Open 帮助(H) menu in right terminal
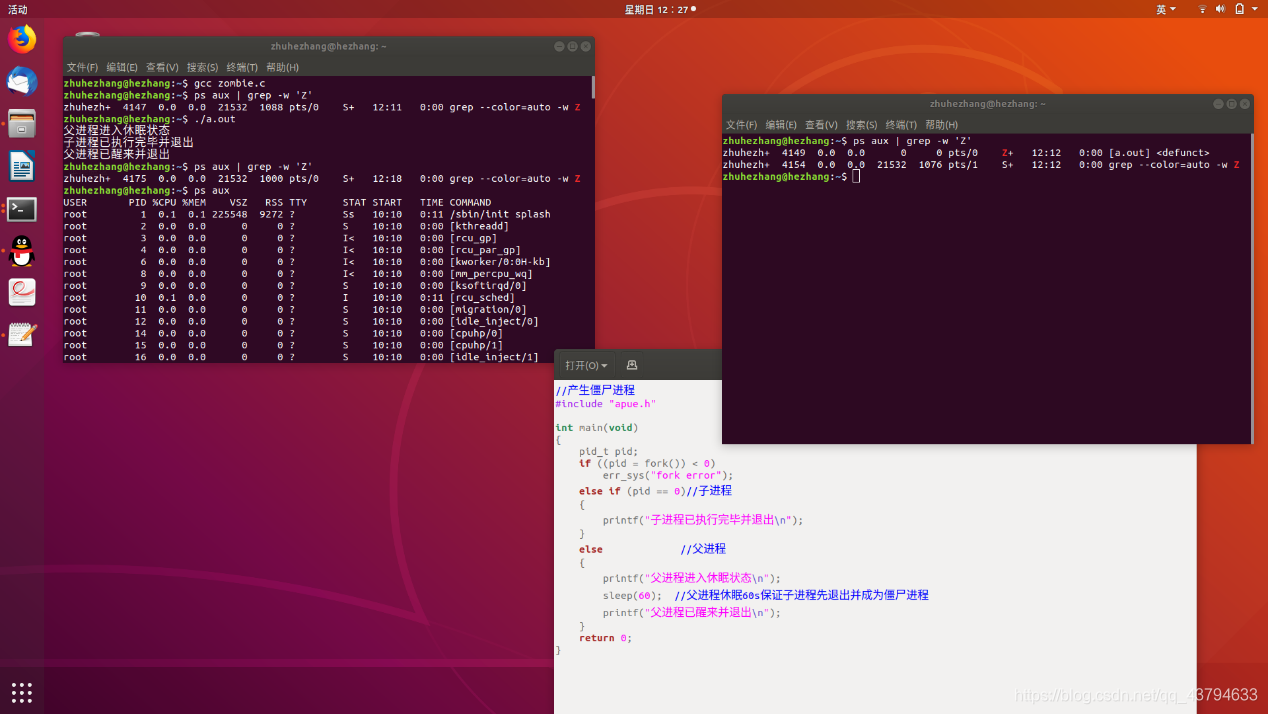The image size is (1268, 714). pos(941,125)
